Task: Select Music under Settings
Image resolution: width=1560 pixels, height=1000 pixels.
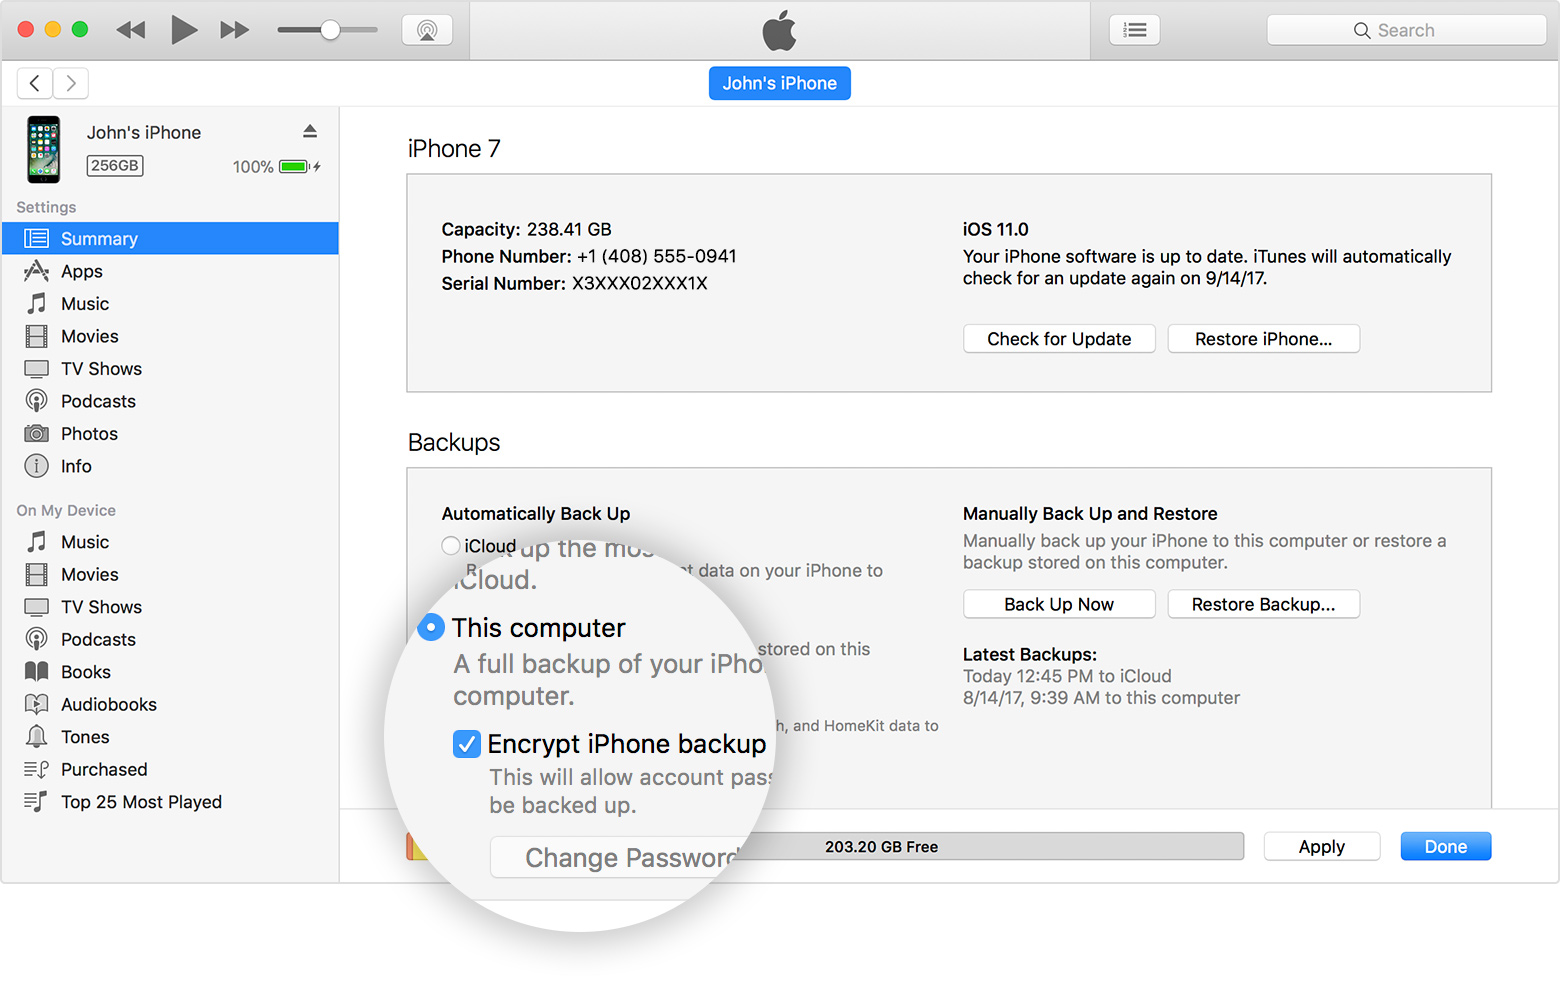Action: [x=170, y=303]
